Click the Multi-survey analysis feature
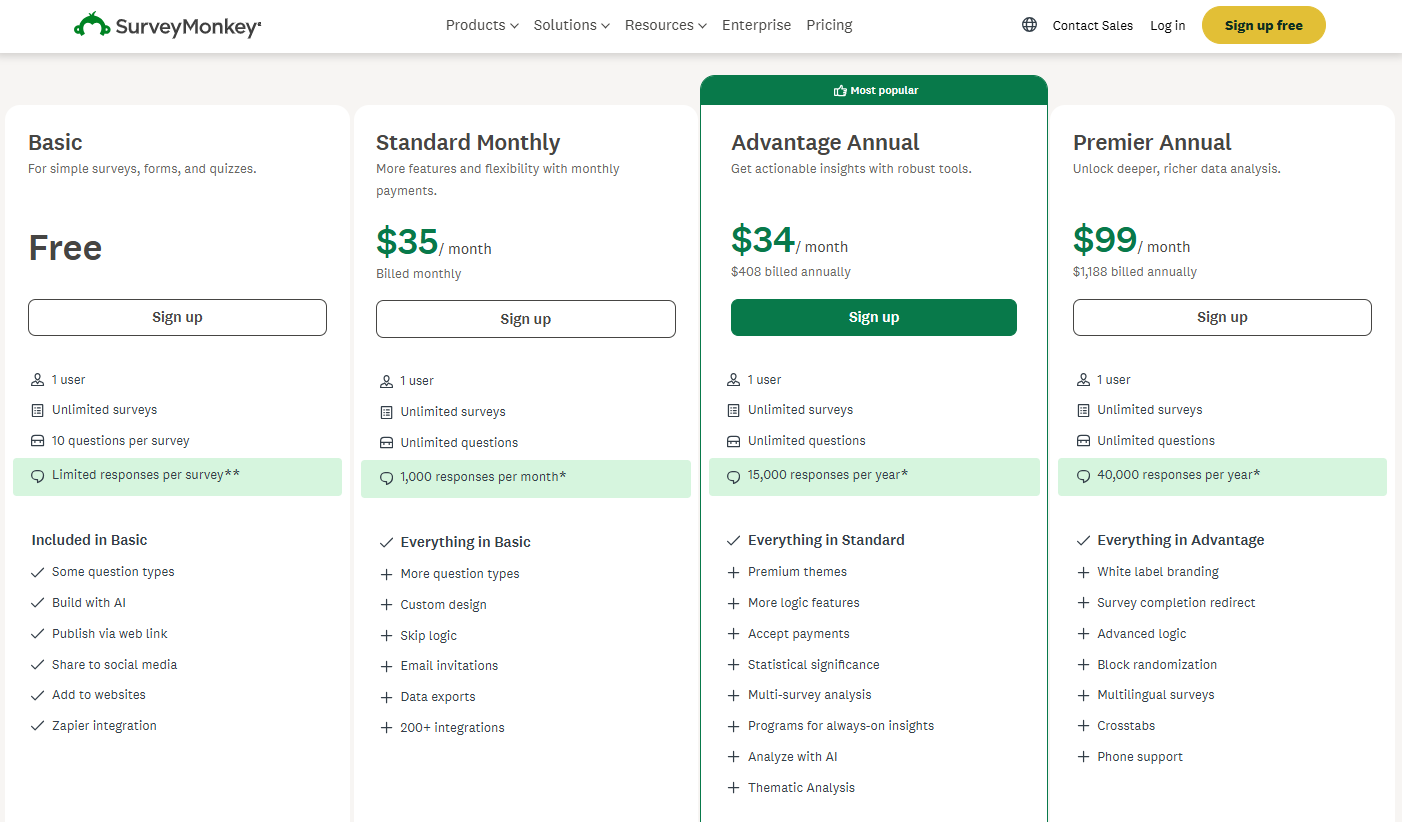The height and width of the screenshot is (822, 1402). 810,695
